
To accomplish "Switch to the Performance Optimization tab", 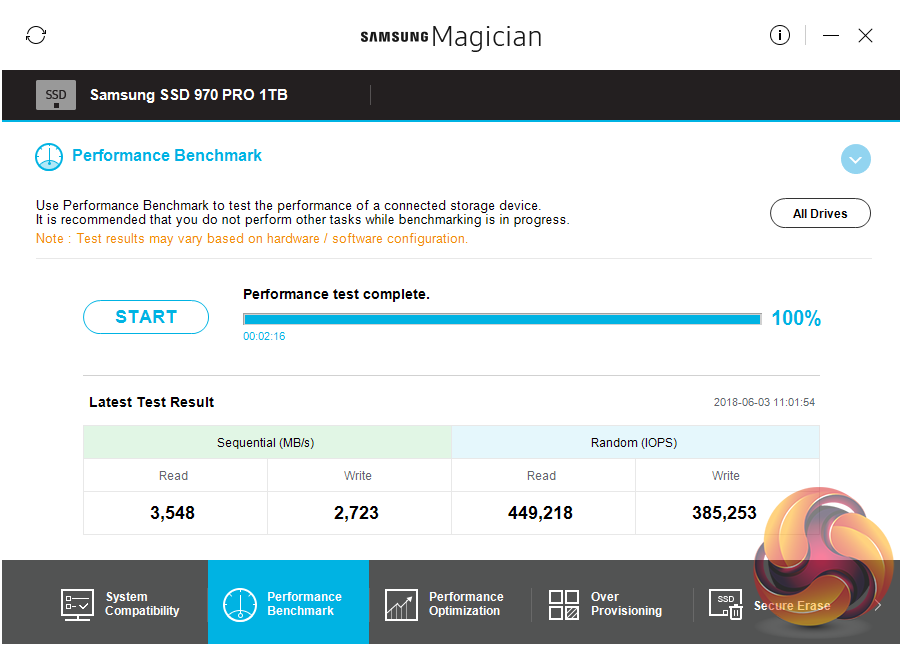I will pos(466,604).
